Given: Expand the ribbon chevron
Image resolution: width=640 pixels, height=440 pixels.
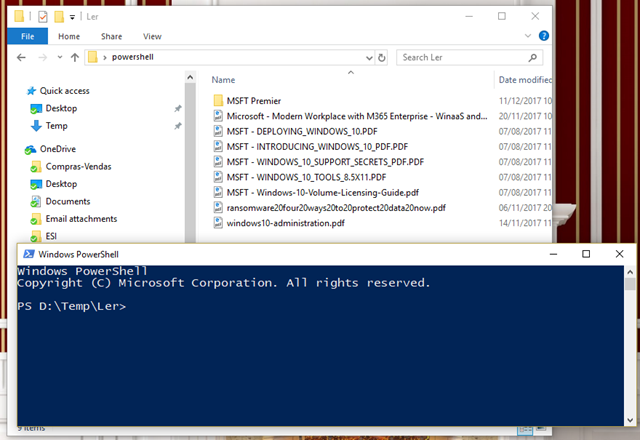Looking at the screenshot, I should 528,36.
